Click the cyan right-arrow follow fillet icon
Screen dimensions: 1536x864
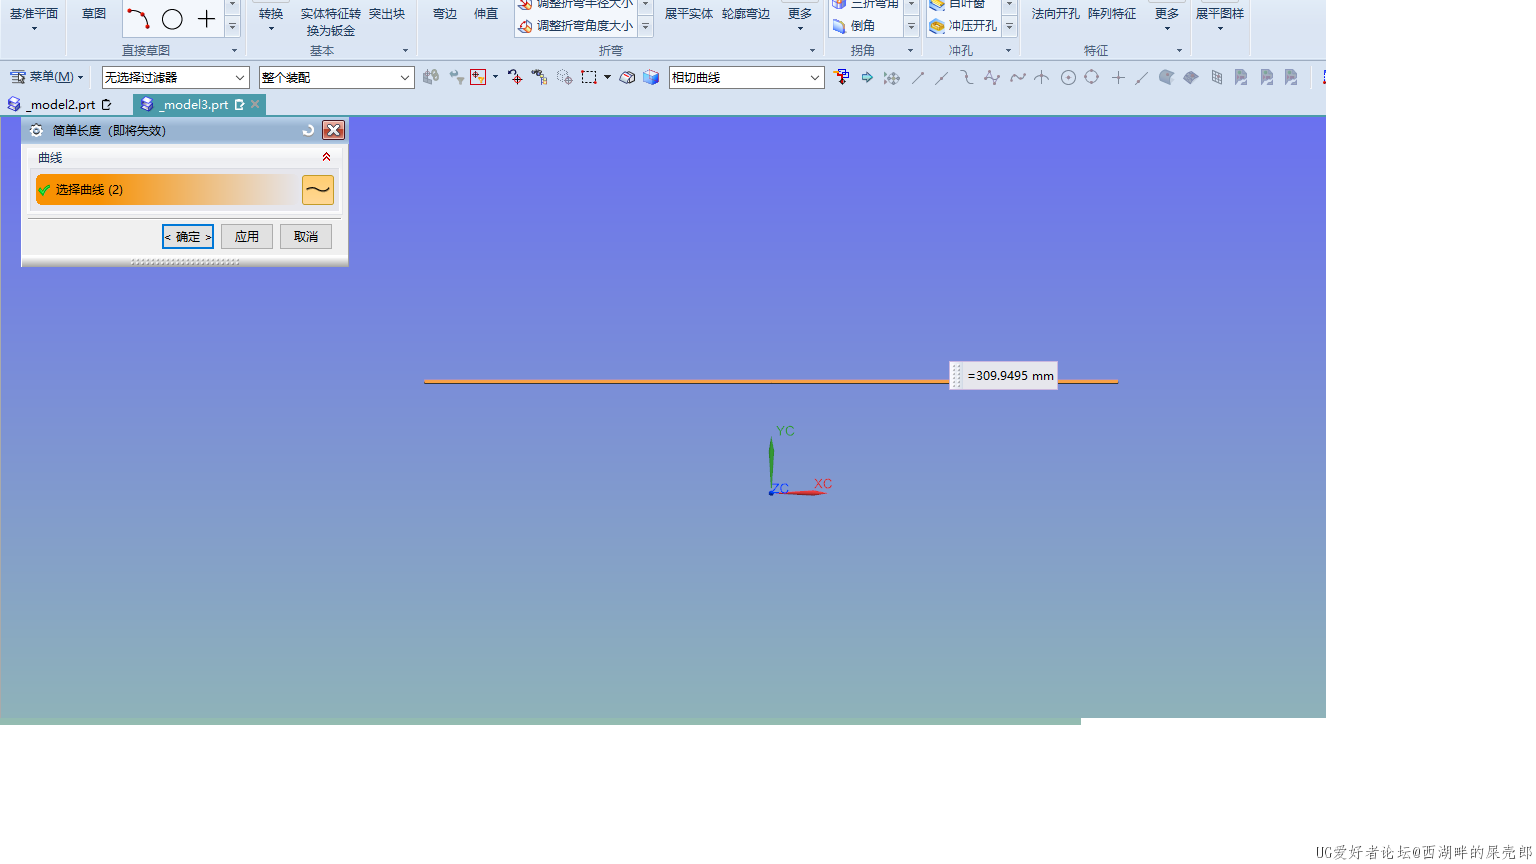pyautogui.click(x=867, y=77)
